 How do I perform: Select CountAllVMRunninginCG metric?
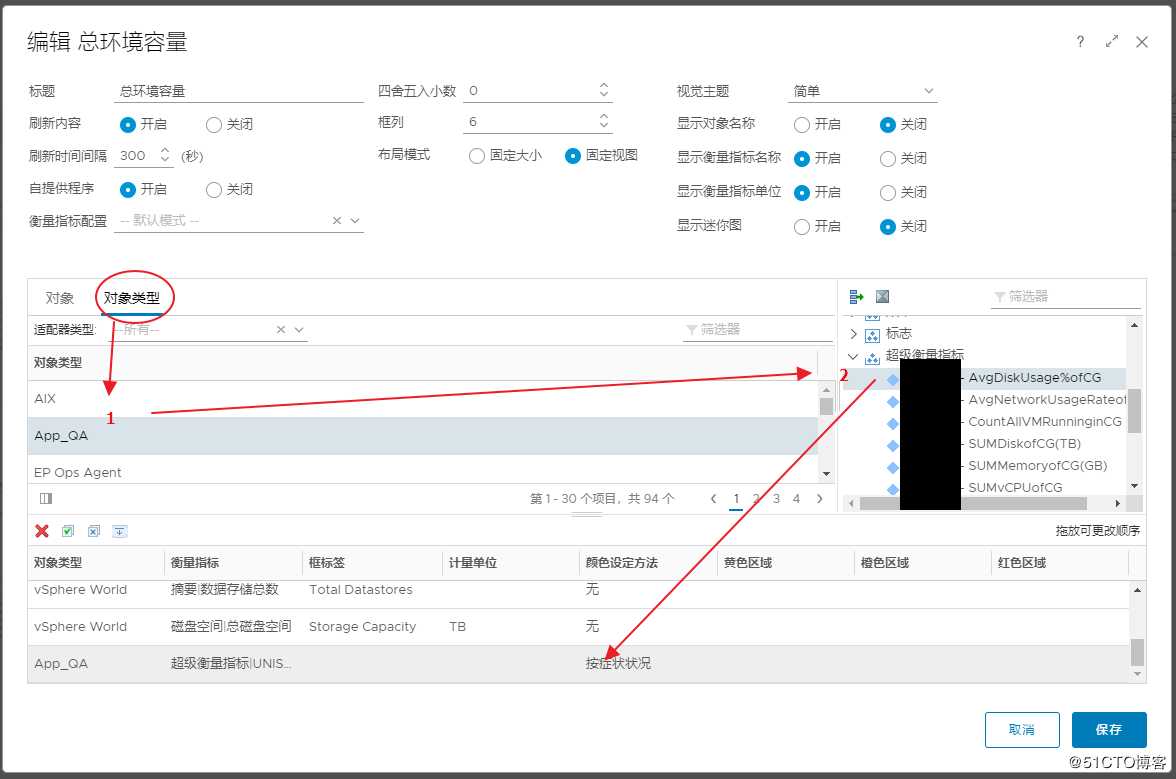[x=1045, y=421]
